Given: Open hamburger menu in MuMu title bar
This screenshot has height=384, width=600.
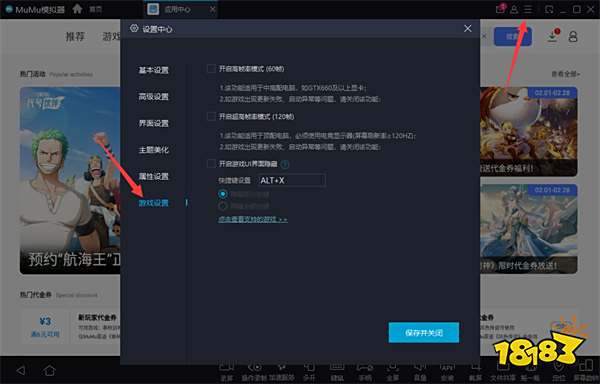Looking at the screenshot, I should [x=528, y=9].
